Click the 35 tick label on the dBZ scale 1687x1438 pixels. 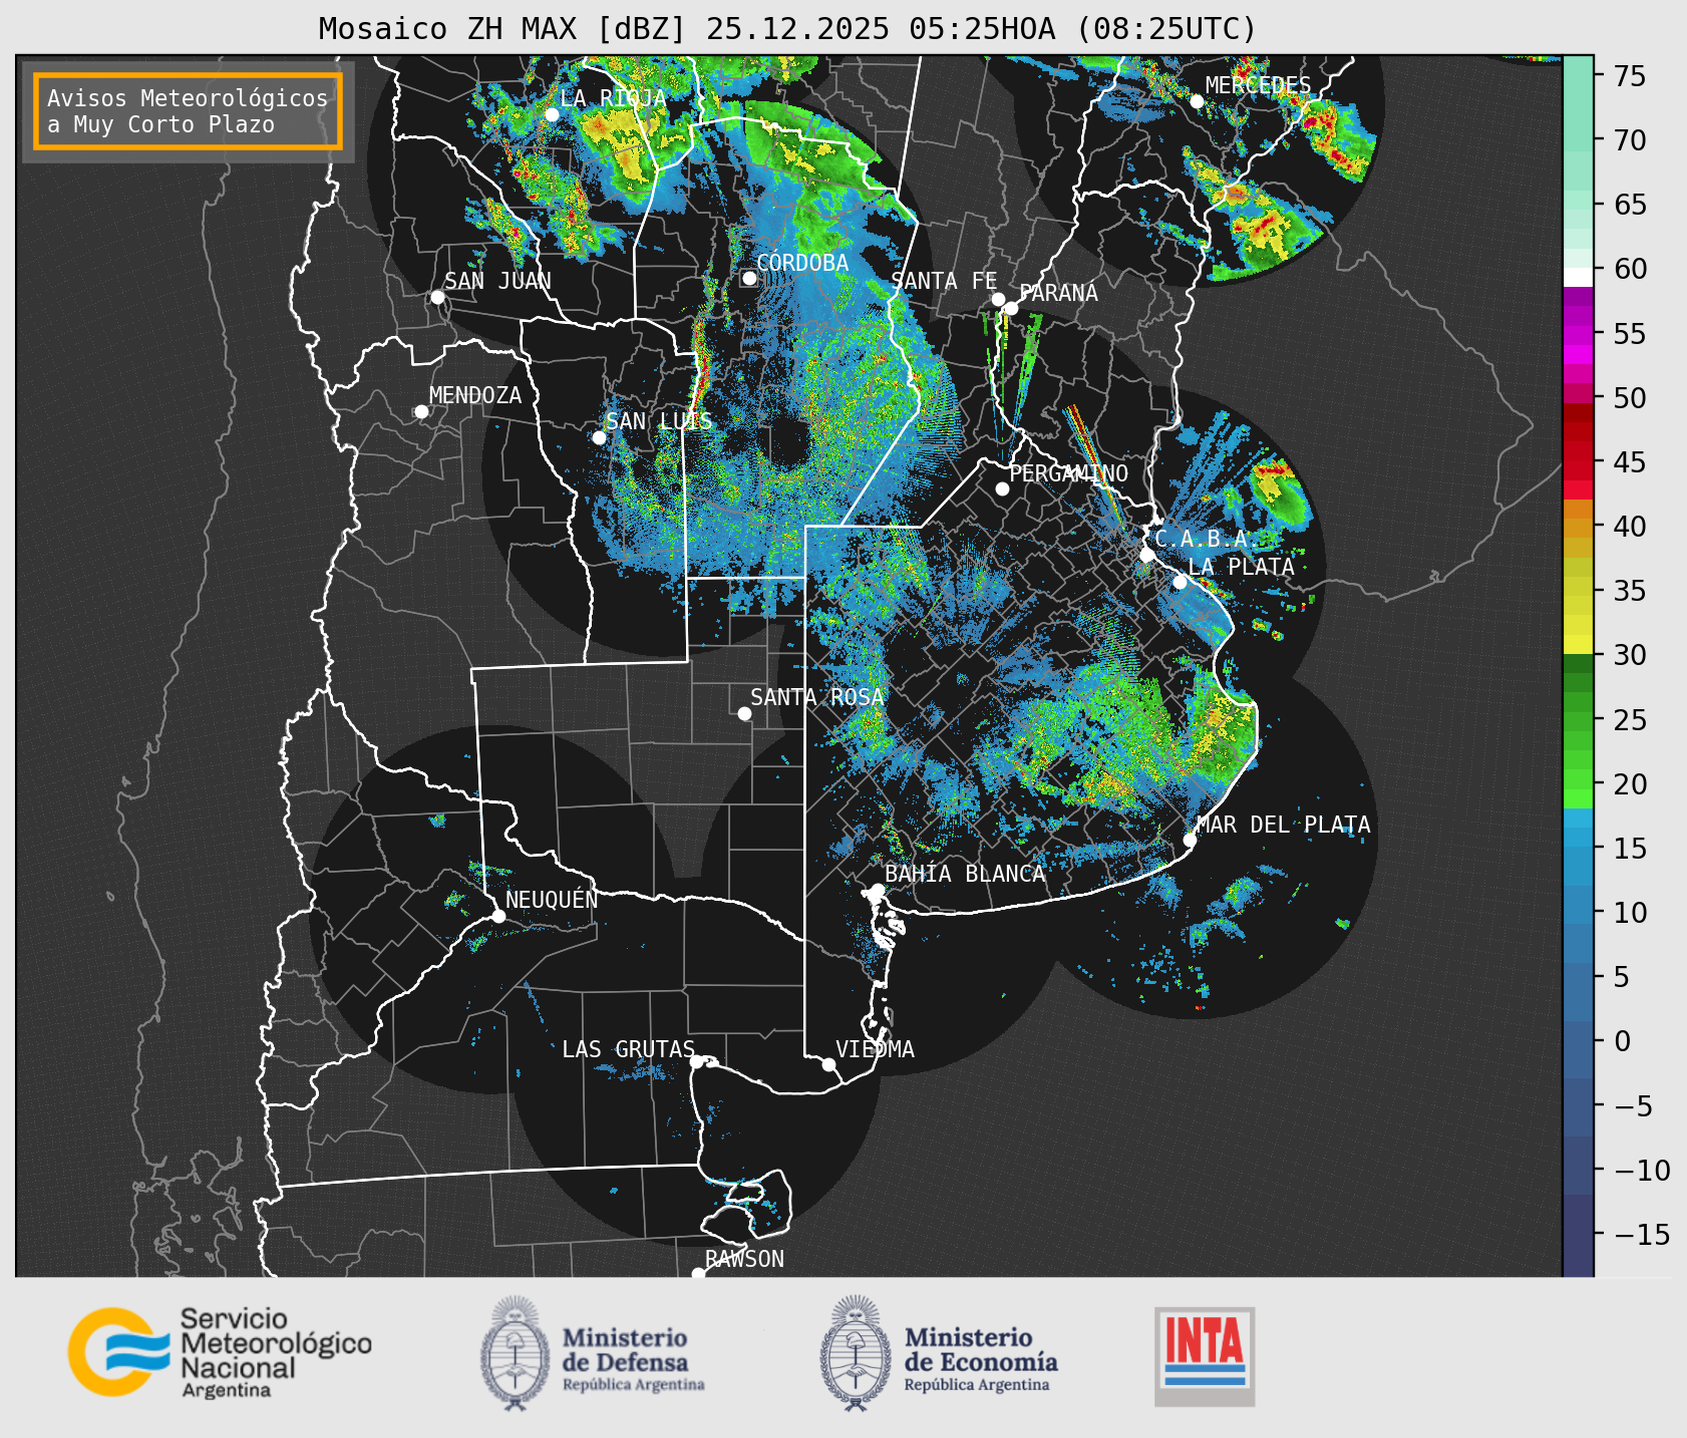coord(1629,591)
